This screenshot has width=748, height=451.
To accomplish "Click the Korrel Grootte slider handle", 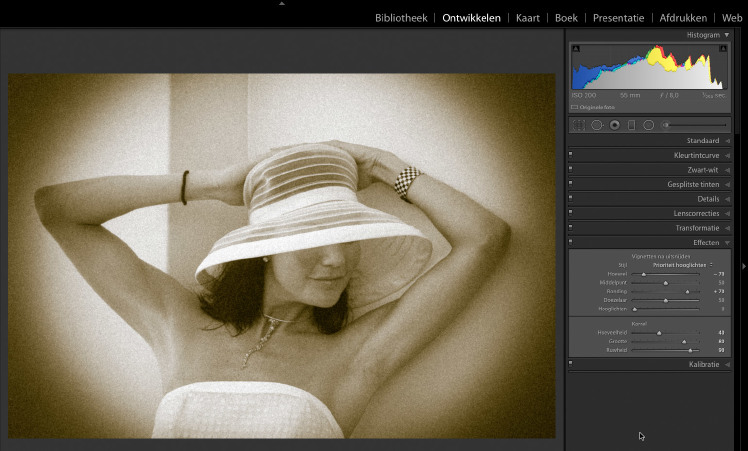I will 684,342.
